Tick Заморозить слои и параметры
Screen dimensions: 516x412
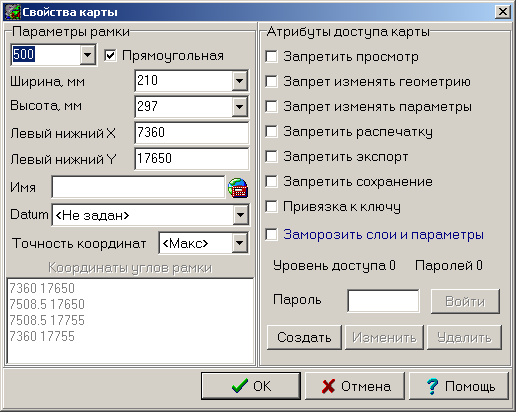[271, 234]
